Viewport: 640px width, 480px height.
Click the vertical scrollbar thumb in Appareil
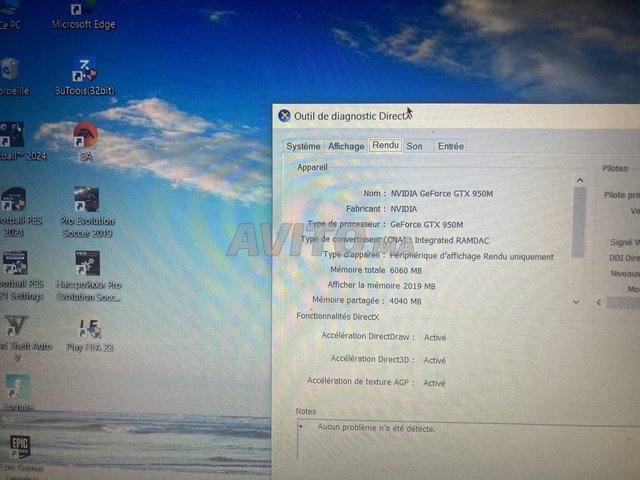(578, 222)
